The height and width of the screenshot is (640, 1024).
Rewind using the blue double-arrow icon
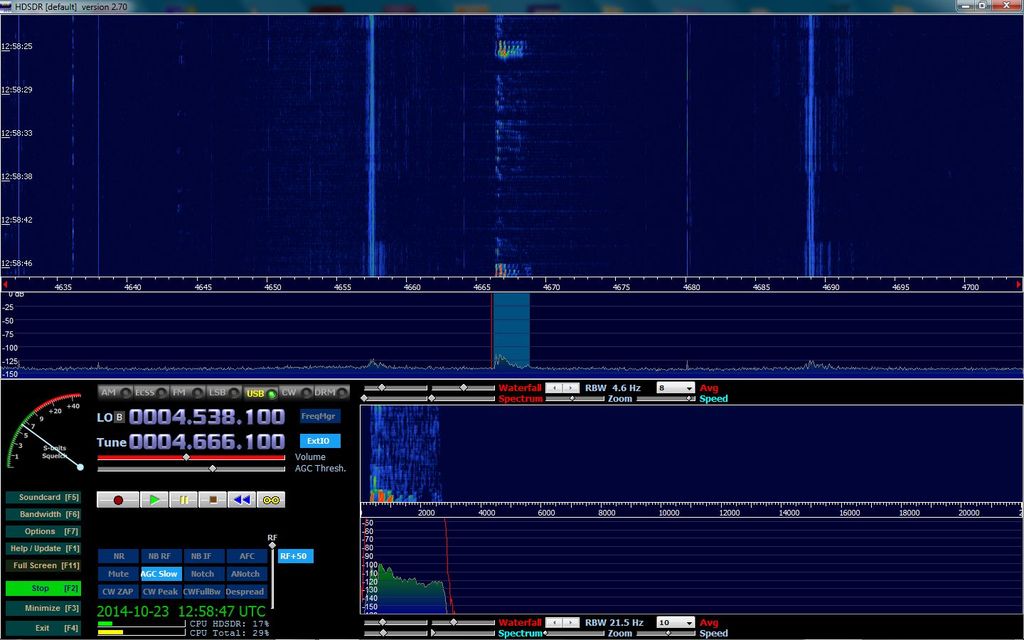pyautogui.click(x=241, y=499)
